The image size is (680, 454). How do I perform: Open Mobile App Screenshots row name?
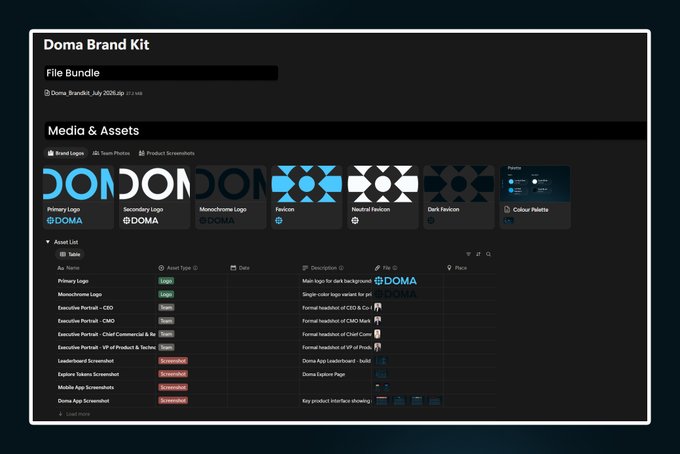pyautogui.click(x=86, y=387)
